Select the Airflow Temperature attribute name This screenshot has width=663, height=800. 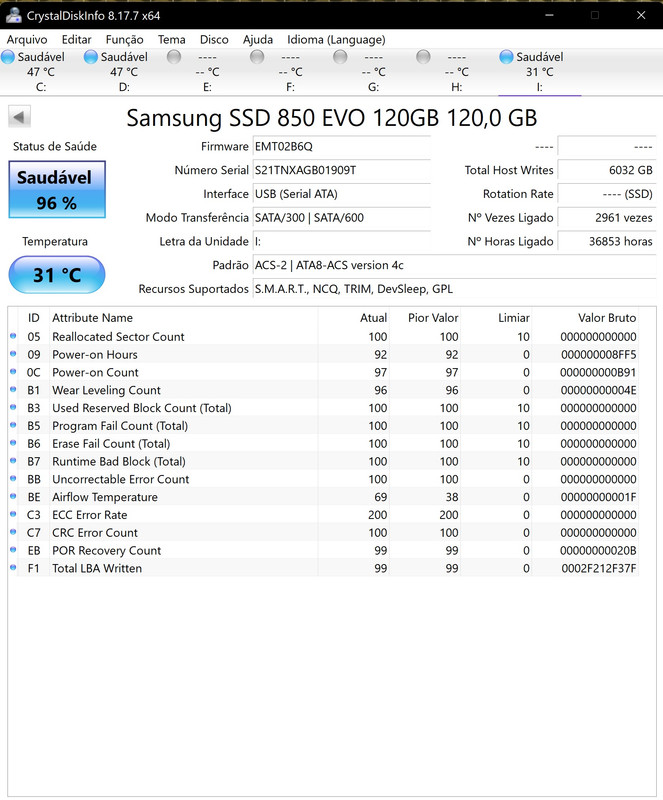(x=105, y=497)
